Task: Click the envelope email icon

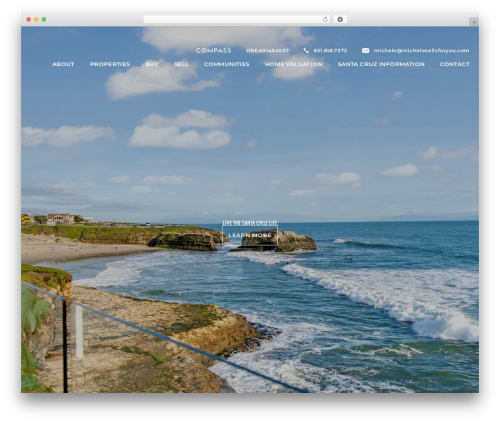Action: (x=365, y=51)
